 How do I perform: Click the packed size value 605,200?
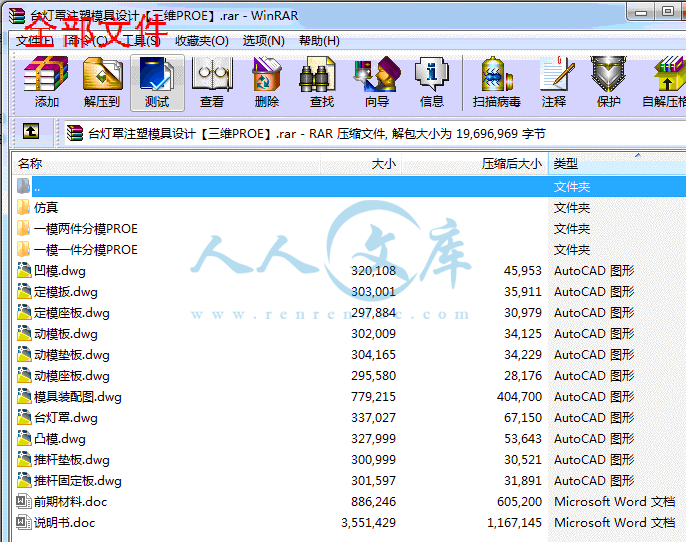tap(519, 502)
